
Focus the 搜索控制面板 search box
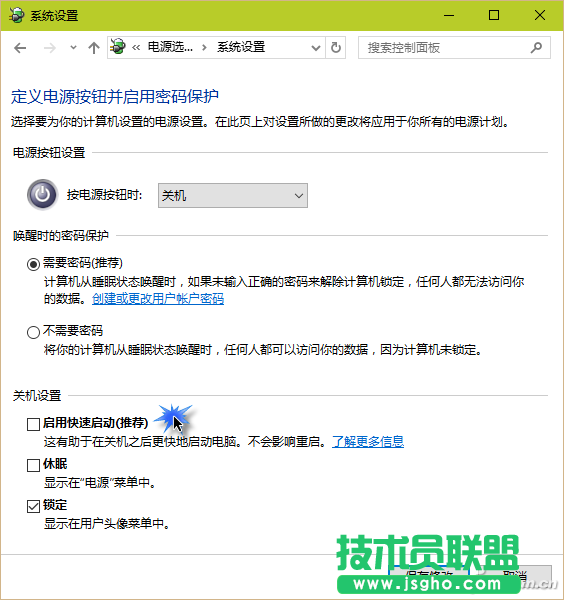[454, 48]
